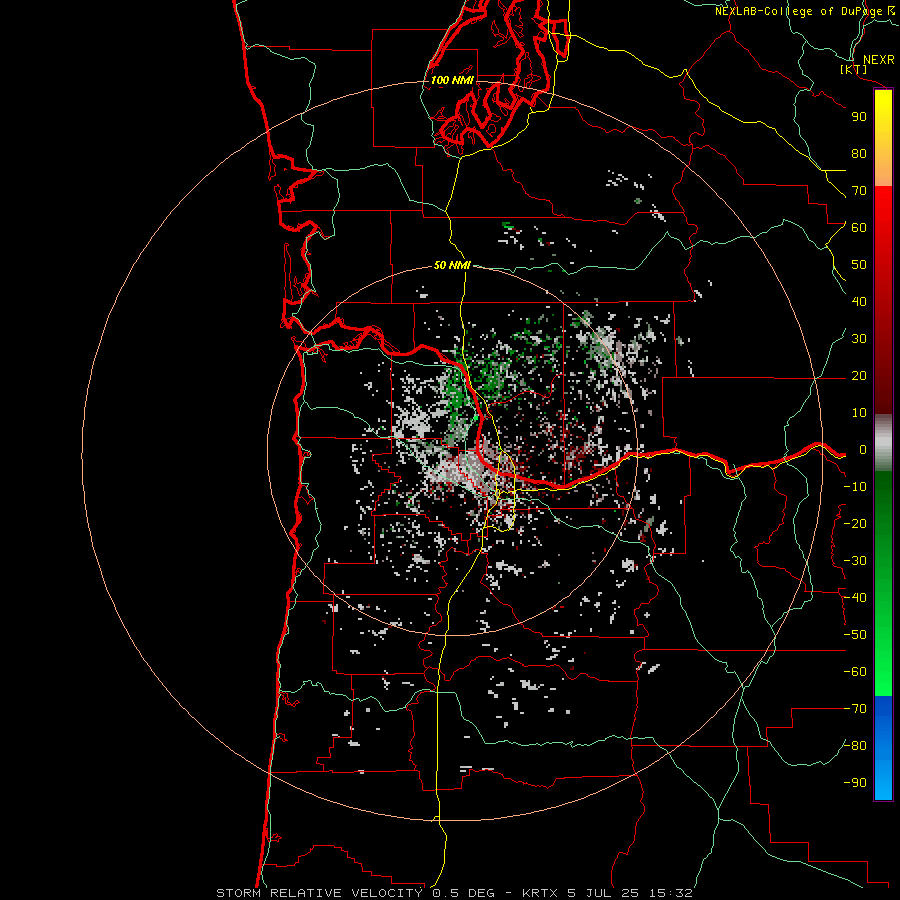The width and height of the screenshot is (900, 900).
Task: Pick the gray zero-velocity segment of the color bar
Action: 883,443
